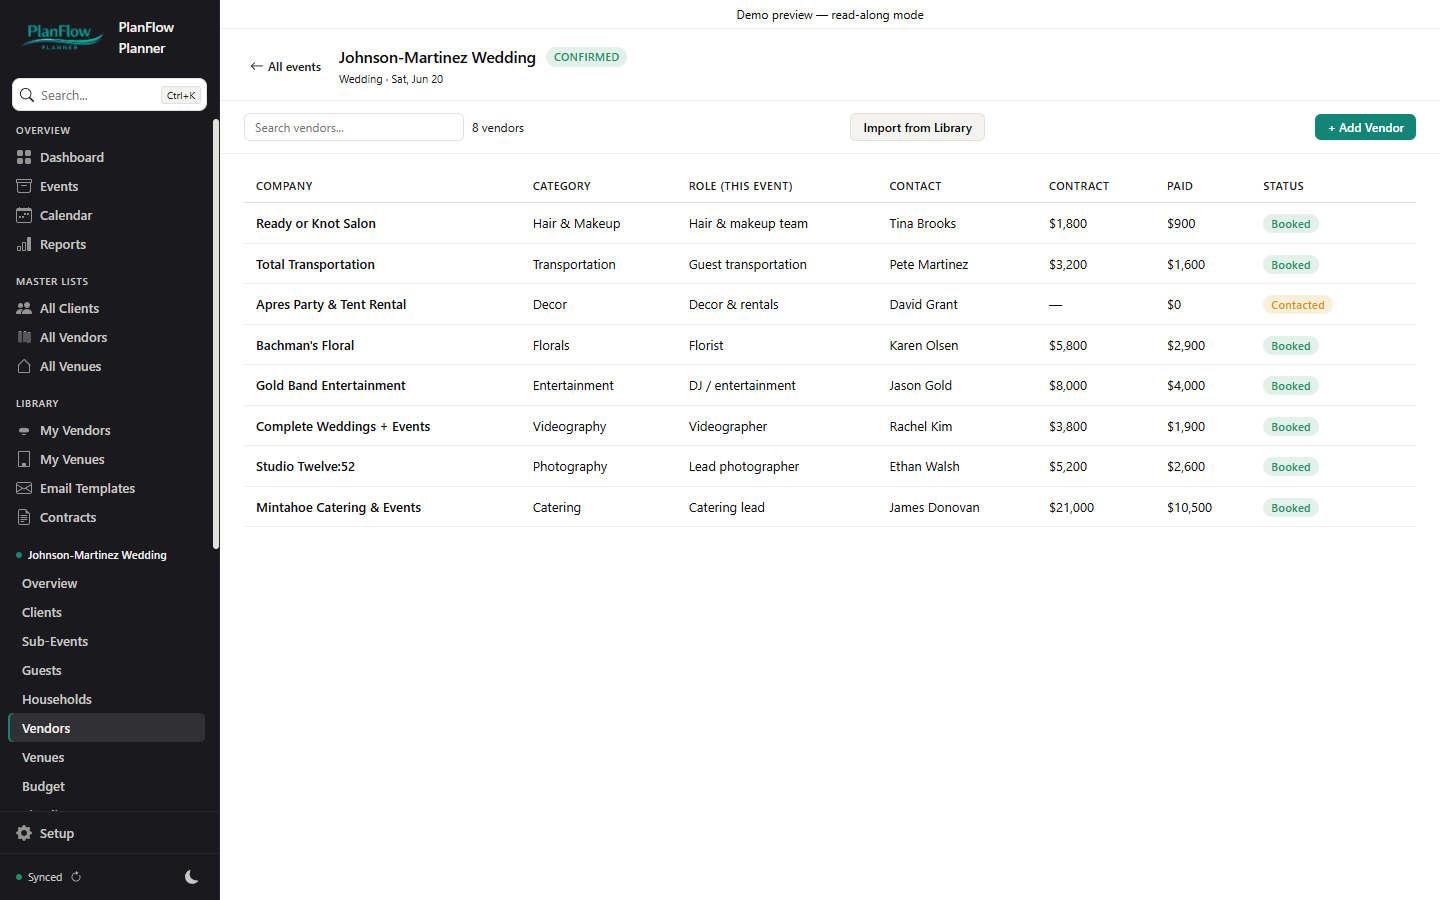This screenshot has width=1440, height=900.
Task: Select the Vendors sidebar item
Action: pos(106,728)
